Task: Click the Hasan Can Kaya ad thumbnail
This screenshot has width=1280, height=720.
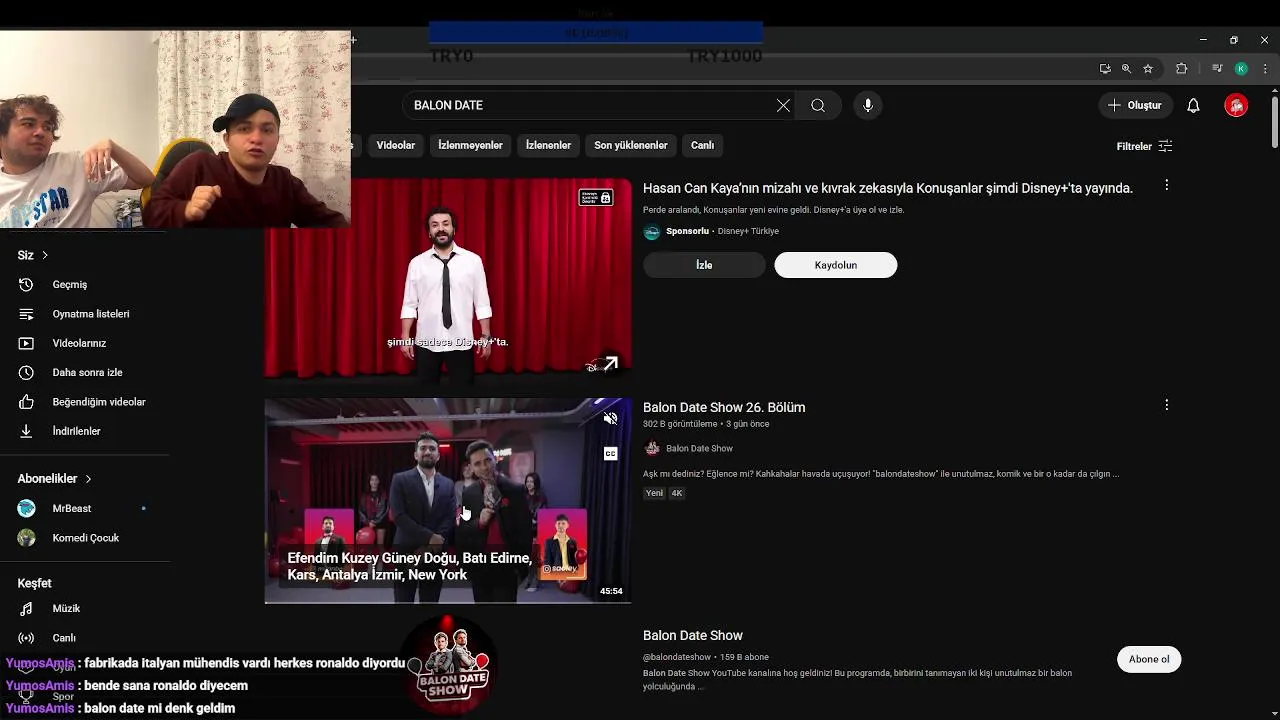Action: [448, 280]
